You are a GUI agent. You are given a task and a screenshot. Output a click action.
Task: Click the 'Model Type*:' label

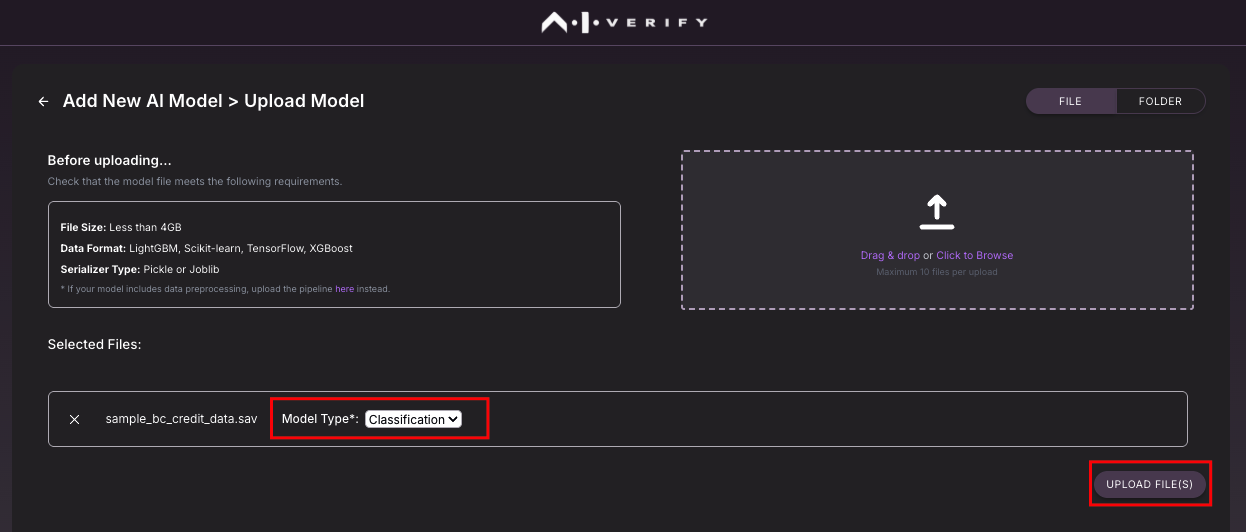coord(320,419)
